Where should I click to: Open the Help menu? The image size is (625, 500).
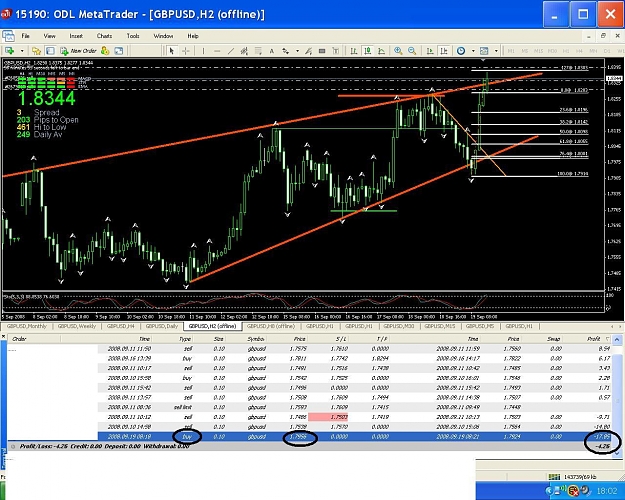[193, 36]
